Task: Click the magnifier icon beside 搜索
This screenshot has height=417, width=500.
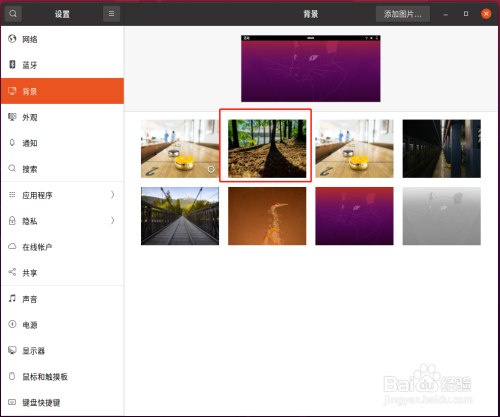Action: 12,168
